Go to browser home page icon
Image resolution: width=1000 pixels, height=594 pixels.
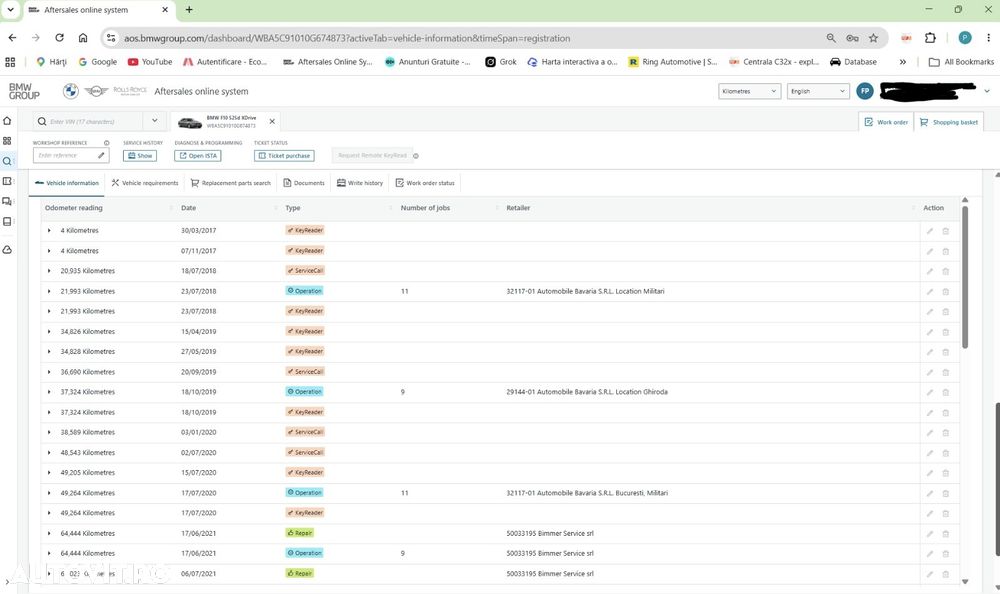click(83, 38)
